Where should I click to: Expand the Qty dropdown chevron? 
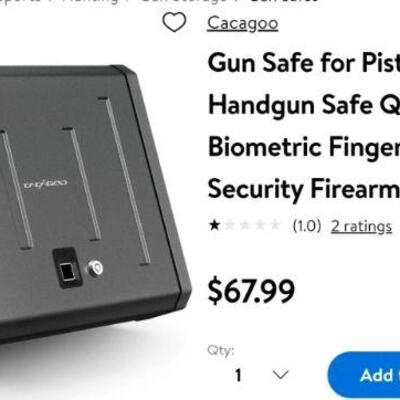[280, 375]
